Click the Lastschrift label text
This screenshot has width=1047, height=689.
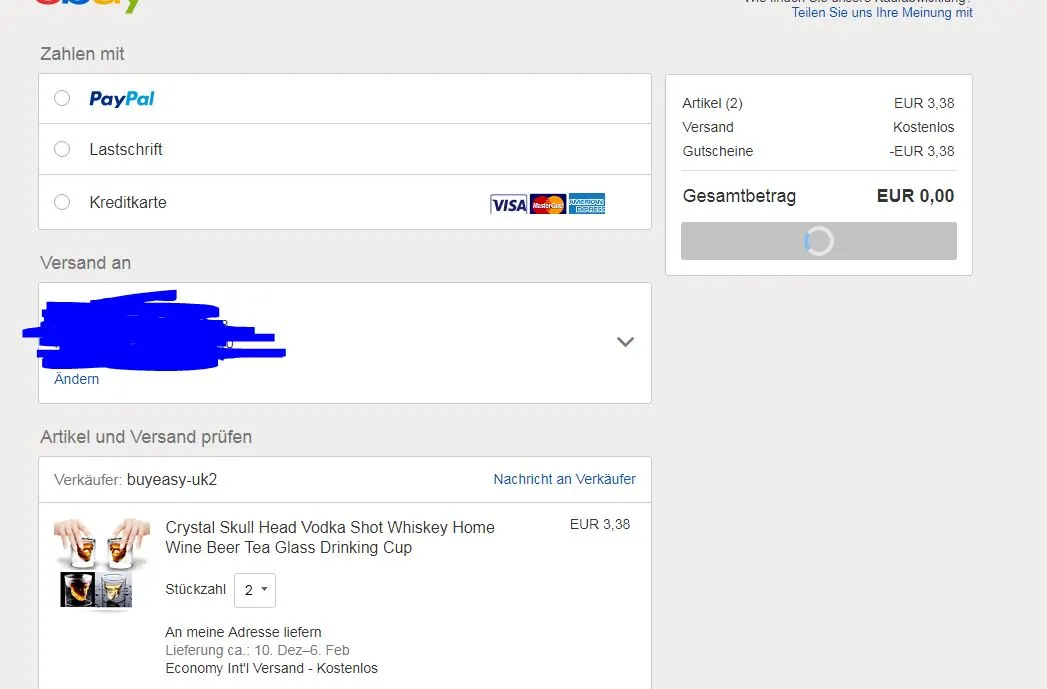click(126, 150)
